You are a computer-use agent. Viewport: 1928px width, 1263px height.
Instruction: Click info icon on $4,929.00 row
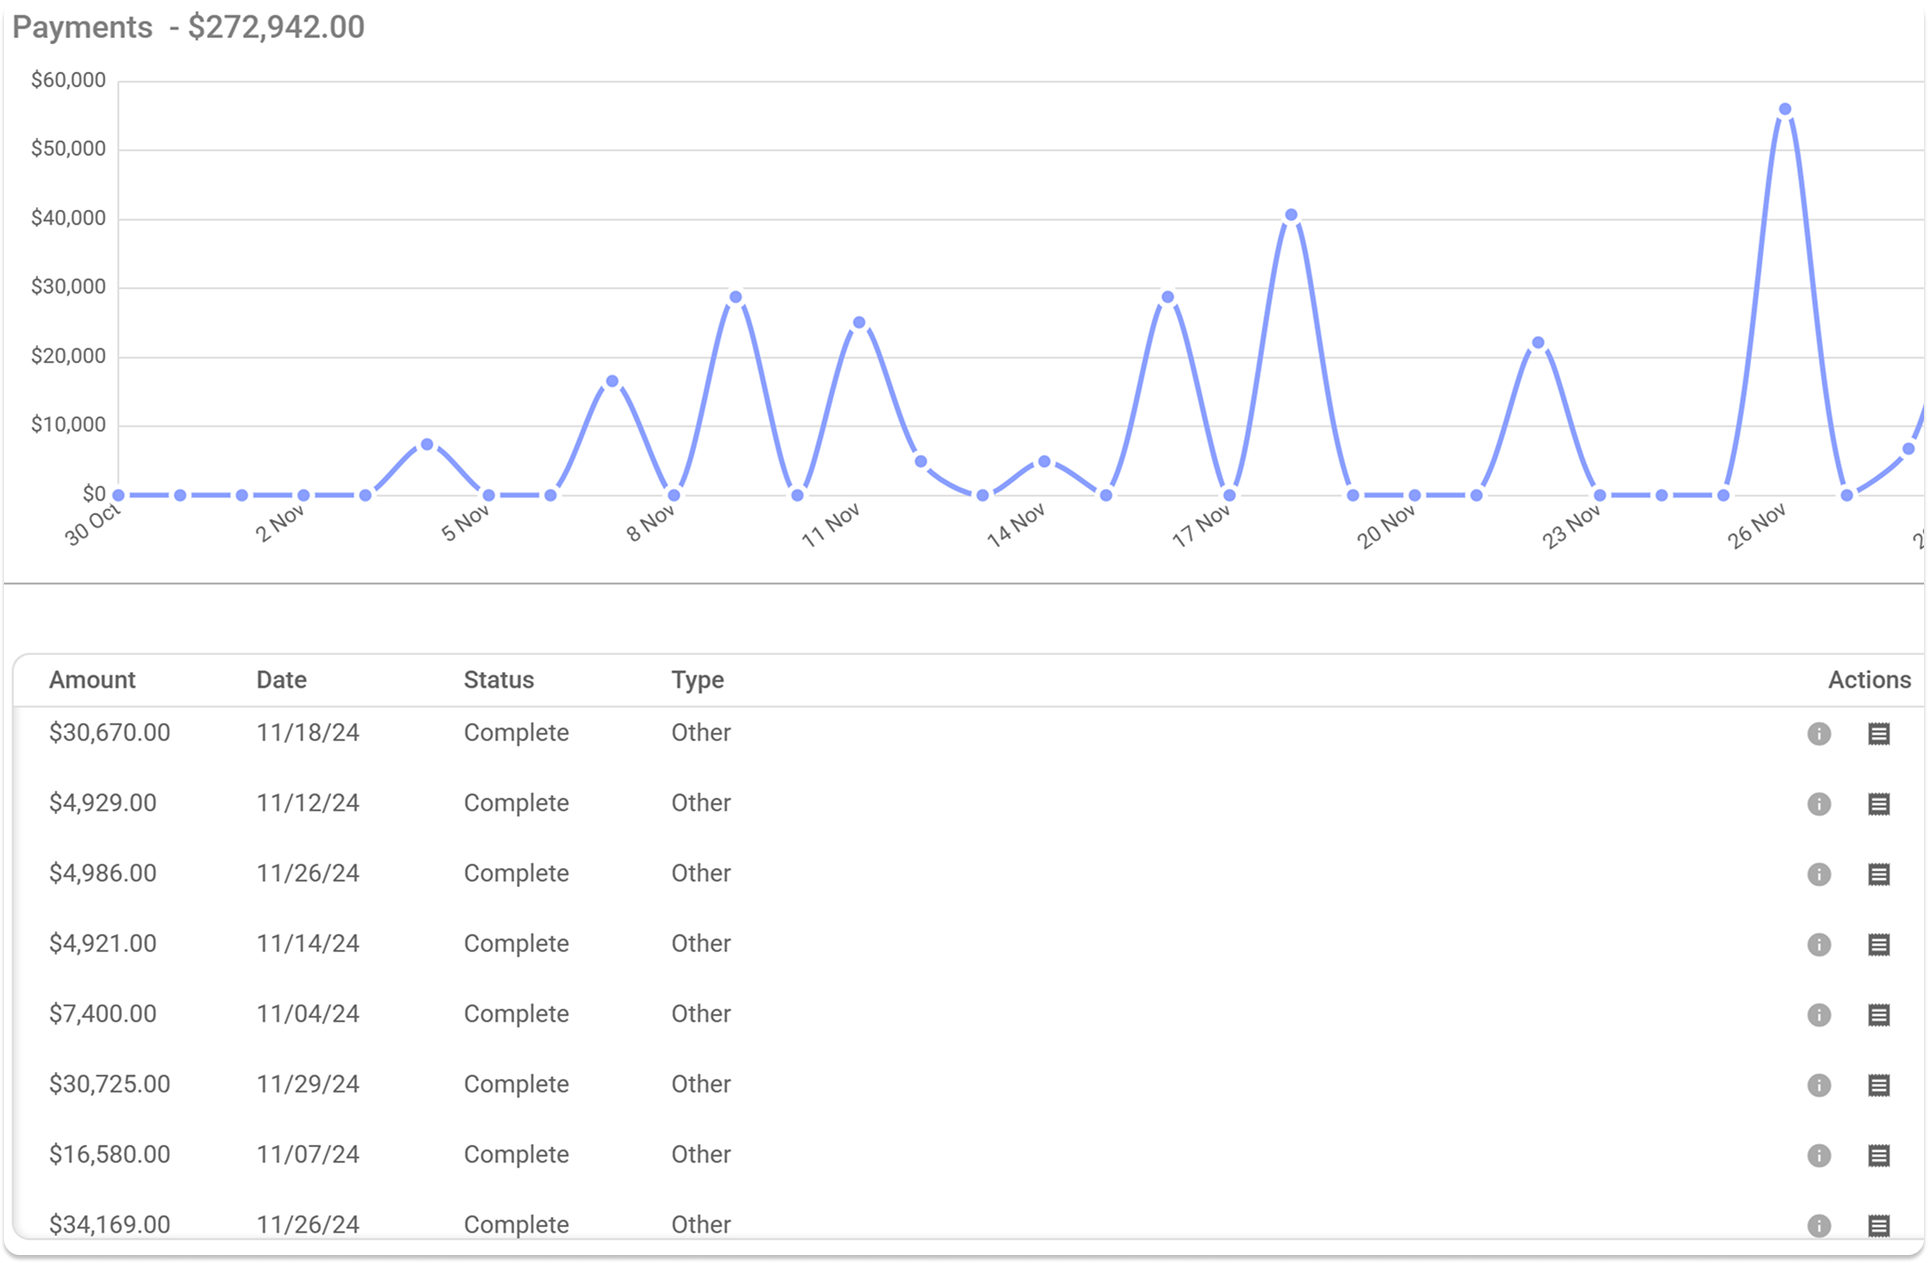pyautogui.click(x=1819, y=804)
